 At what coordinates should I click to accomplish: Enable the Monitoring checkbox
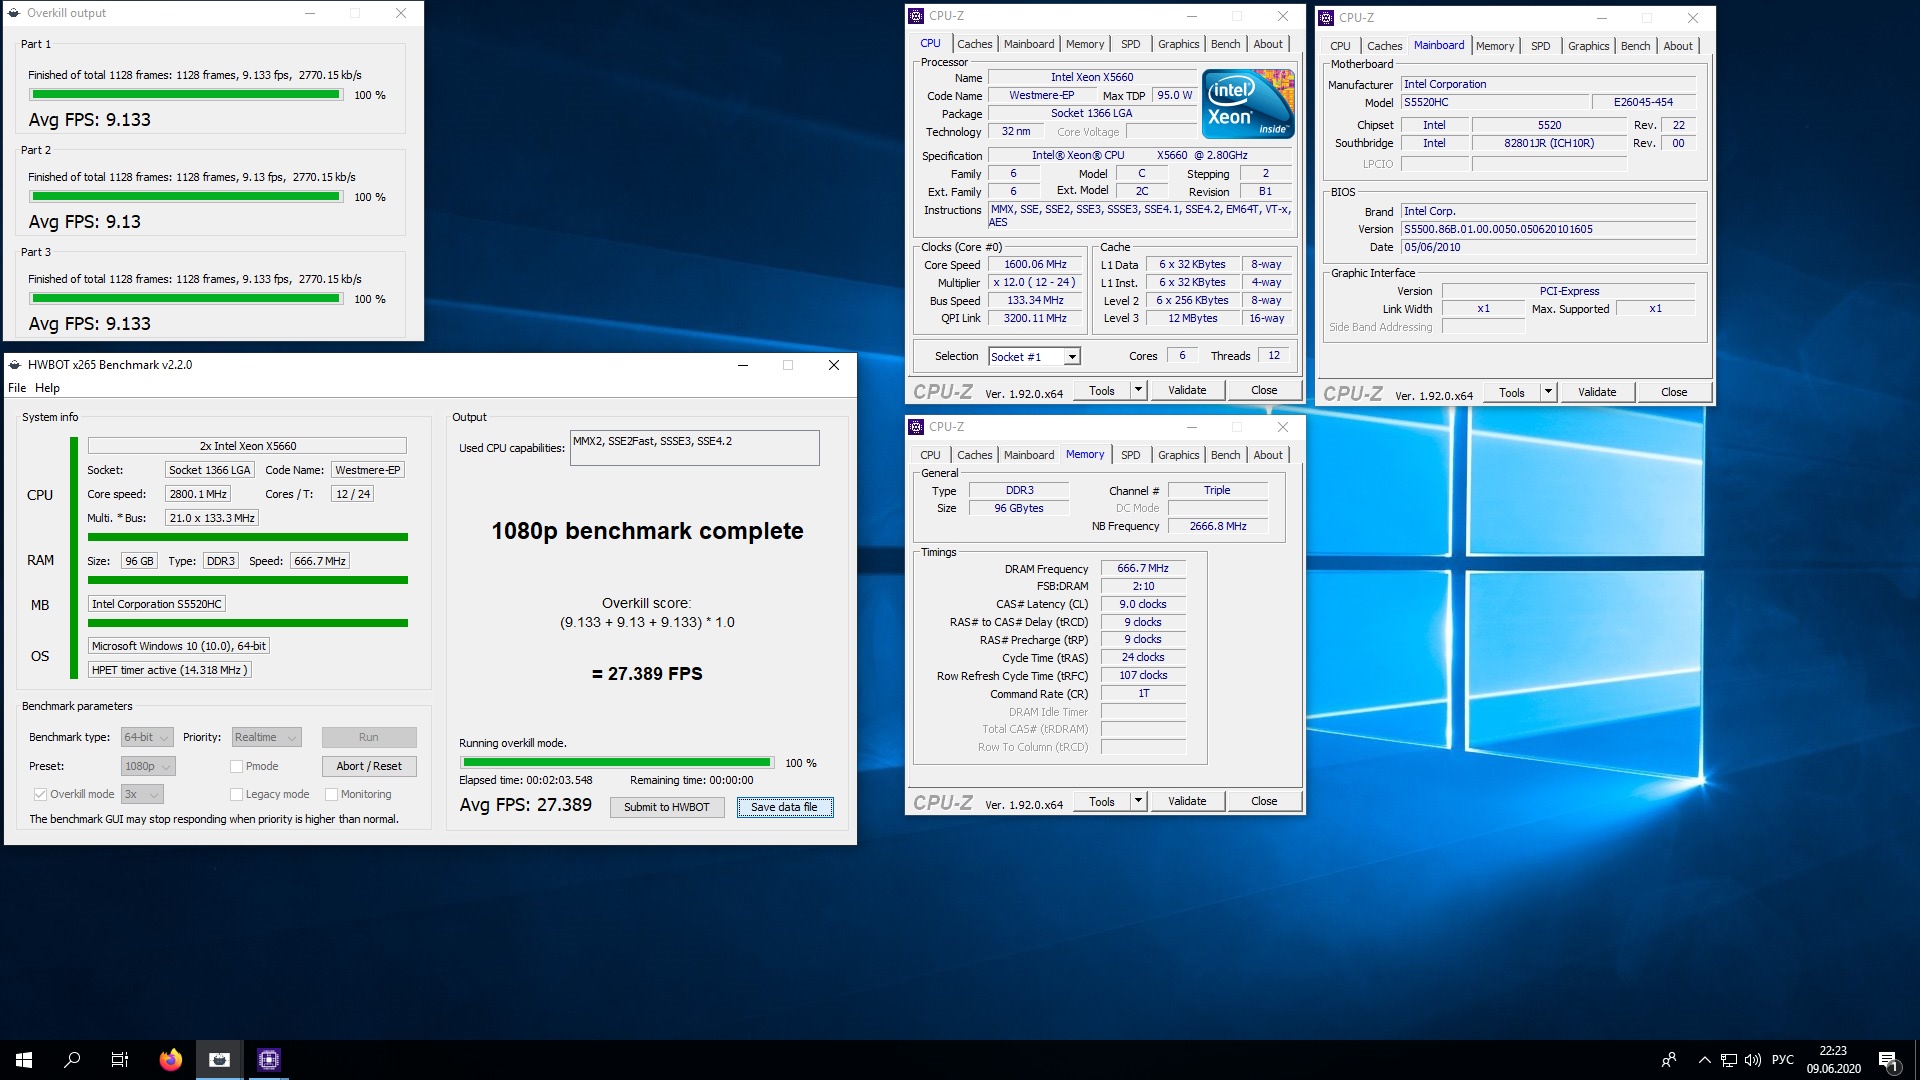(x=331, y=795)
